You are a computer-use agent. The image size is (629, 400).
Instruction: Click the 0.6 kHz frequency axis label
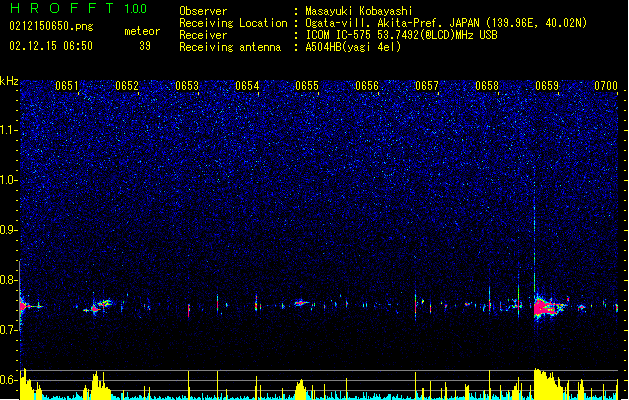tap(9, 380)
